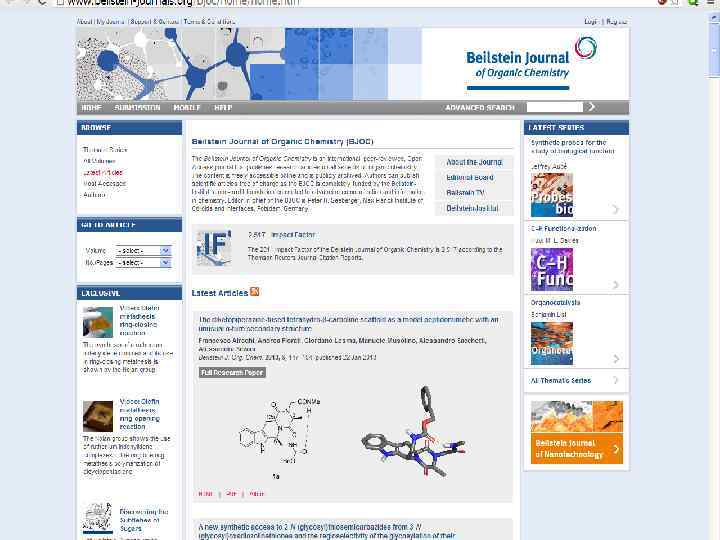Viewport: 720px width, 540px height.
Task: Click the PDF link under article figure
Action: pyautogui.click(x=231, y=494)
